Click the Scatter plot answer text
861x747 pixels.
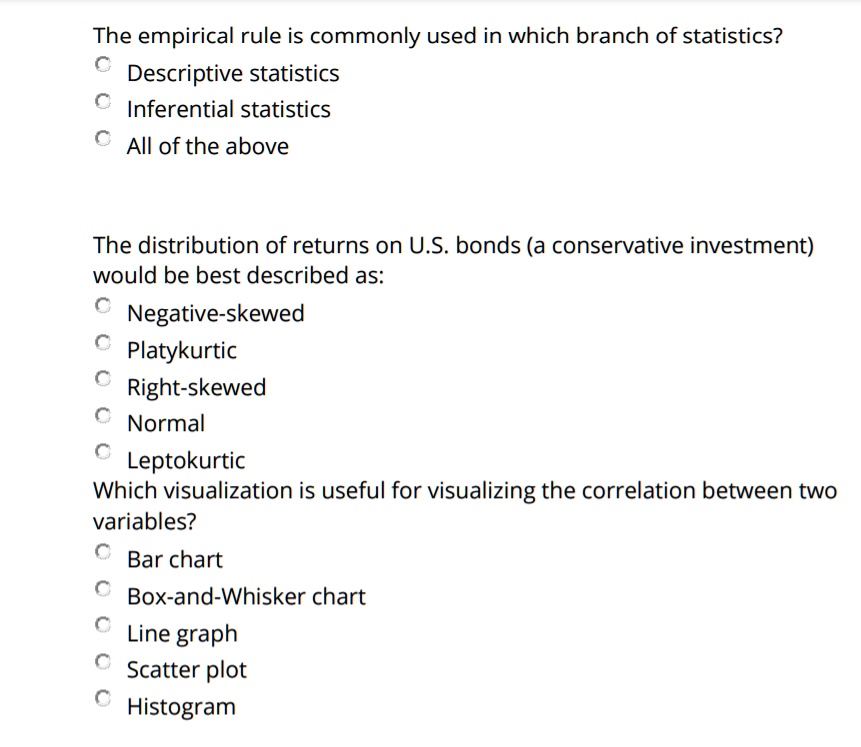(187, 670)
